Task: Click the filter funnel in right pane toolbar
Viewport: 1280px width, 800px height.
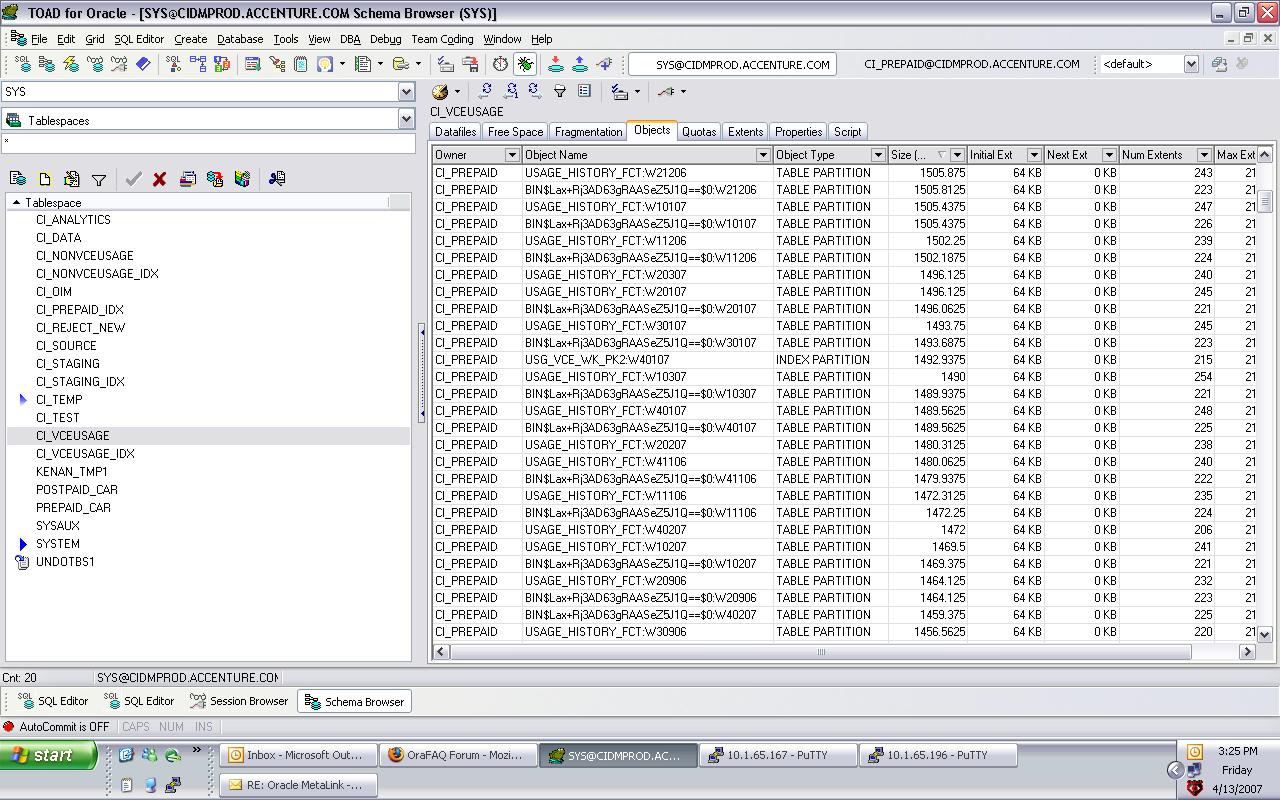Action: tap(560, 91)
